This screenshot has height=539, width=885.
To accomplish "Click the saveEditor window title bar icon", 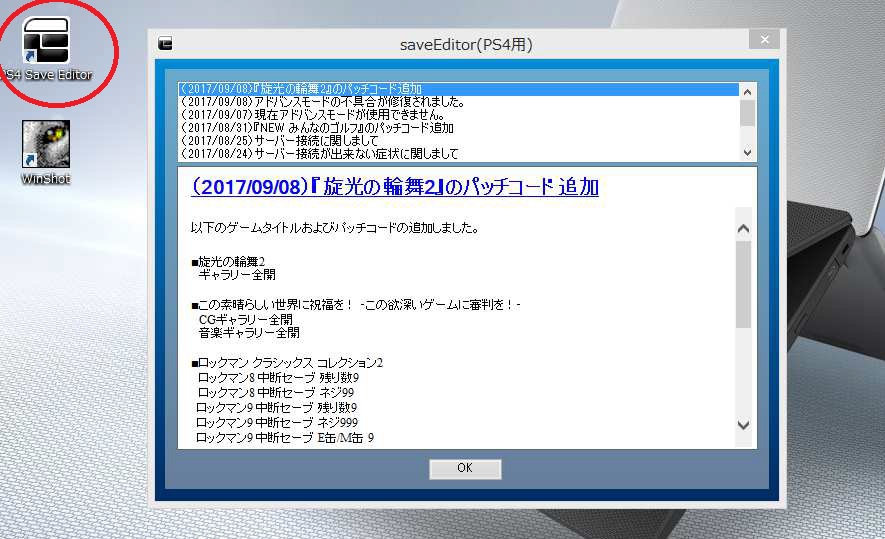I will (x=165, y=43).
